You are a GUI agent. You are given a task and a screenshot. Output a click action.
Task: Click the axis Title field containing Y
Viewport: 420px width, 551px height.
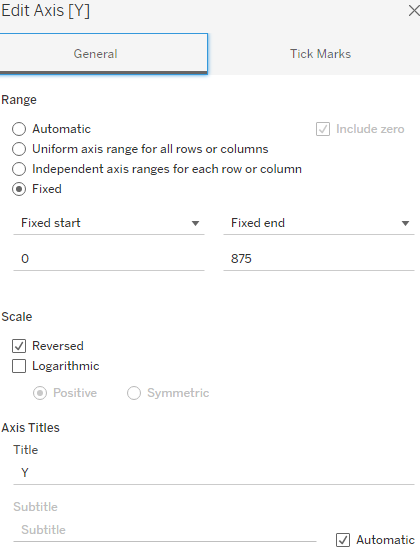pos(214,473)
